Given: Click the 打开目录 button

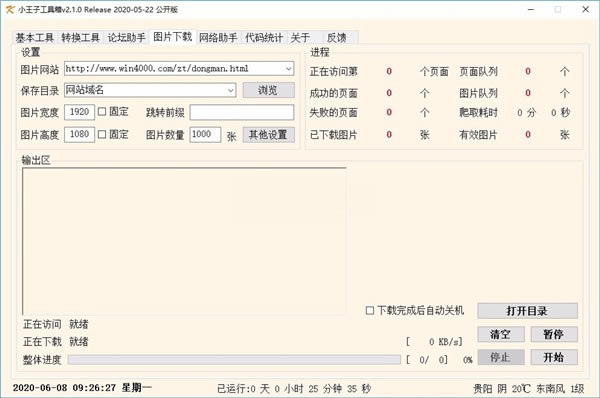Looking at the screenshot, I should tap(527, 311).
